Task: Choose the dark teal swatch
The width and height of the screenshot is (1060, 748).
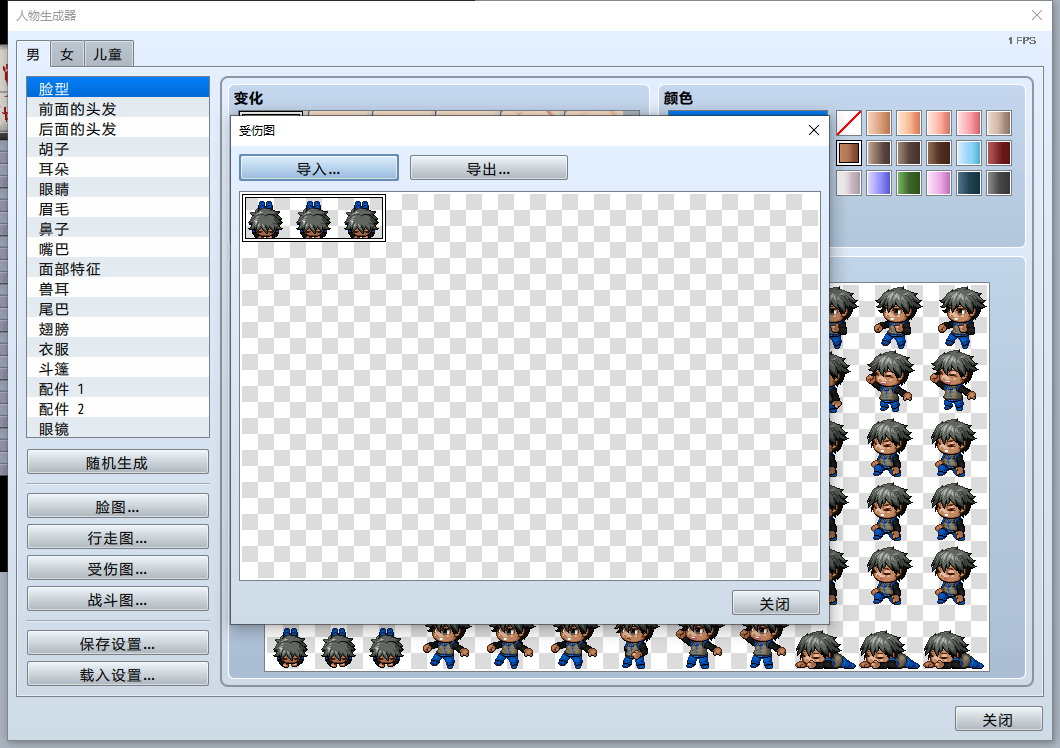Action: click(969, 183)
